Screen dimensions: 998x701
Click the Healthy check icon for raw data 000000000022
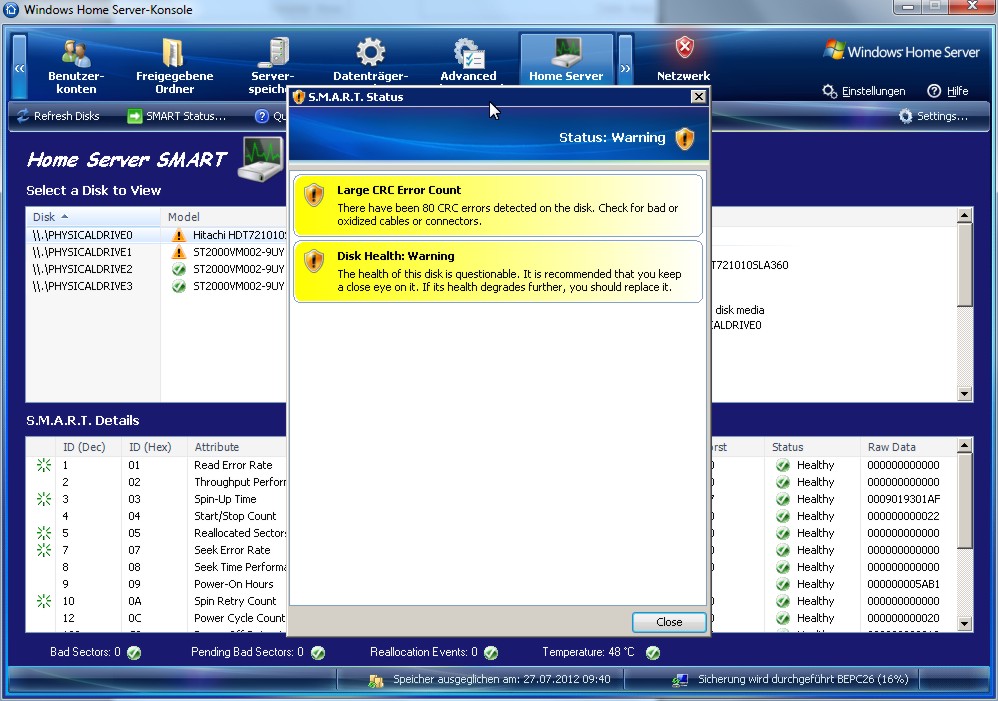783,516
